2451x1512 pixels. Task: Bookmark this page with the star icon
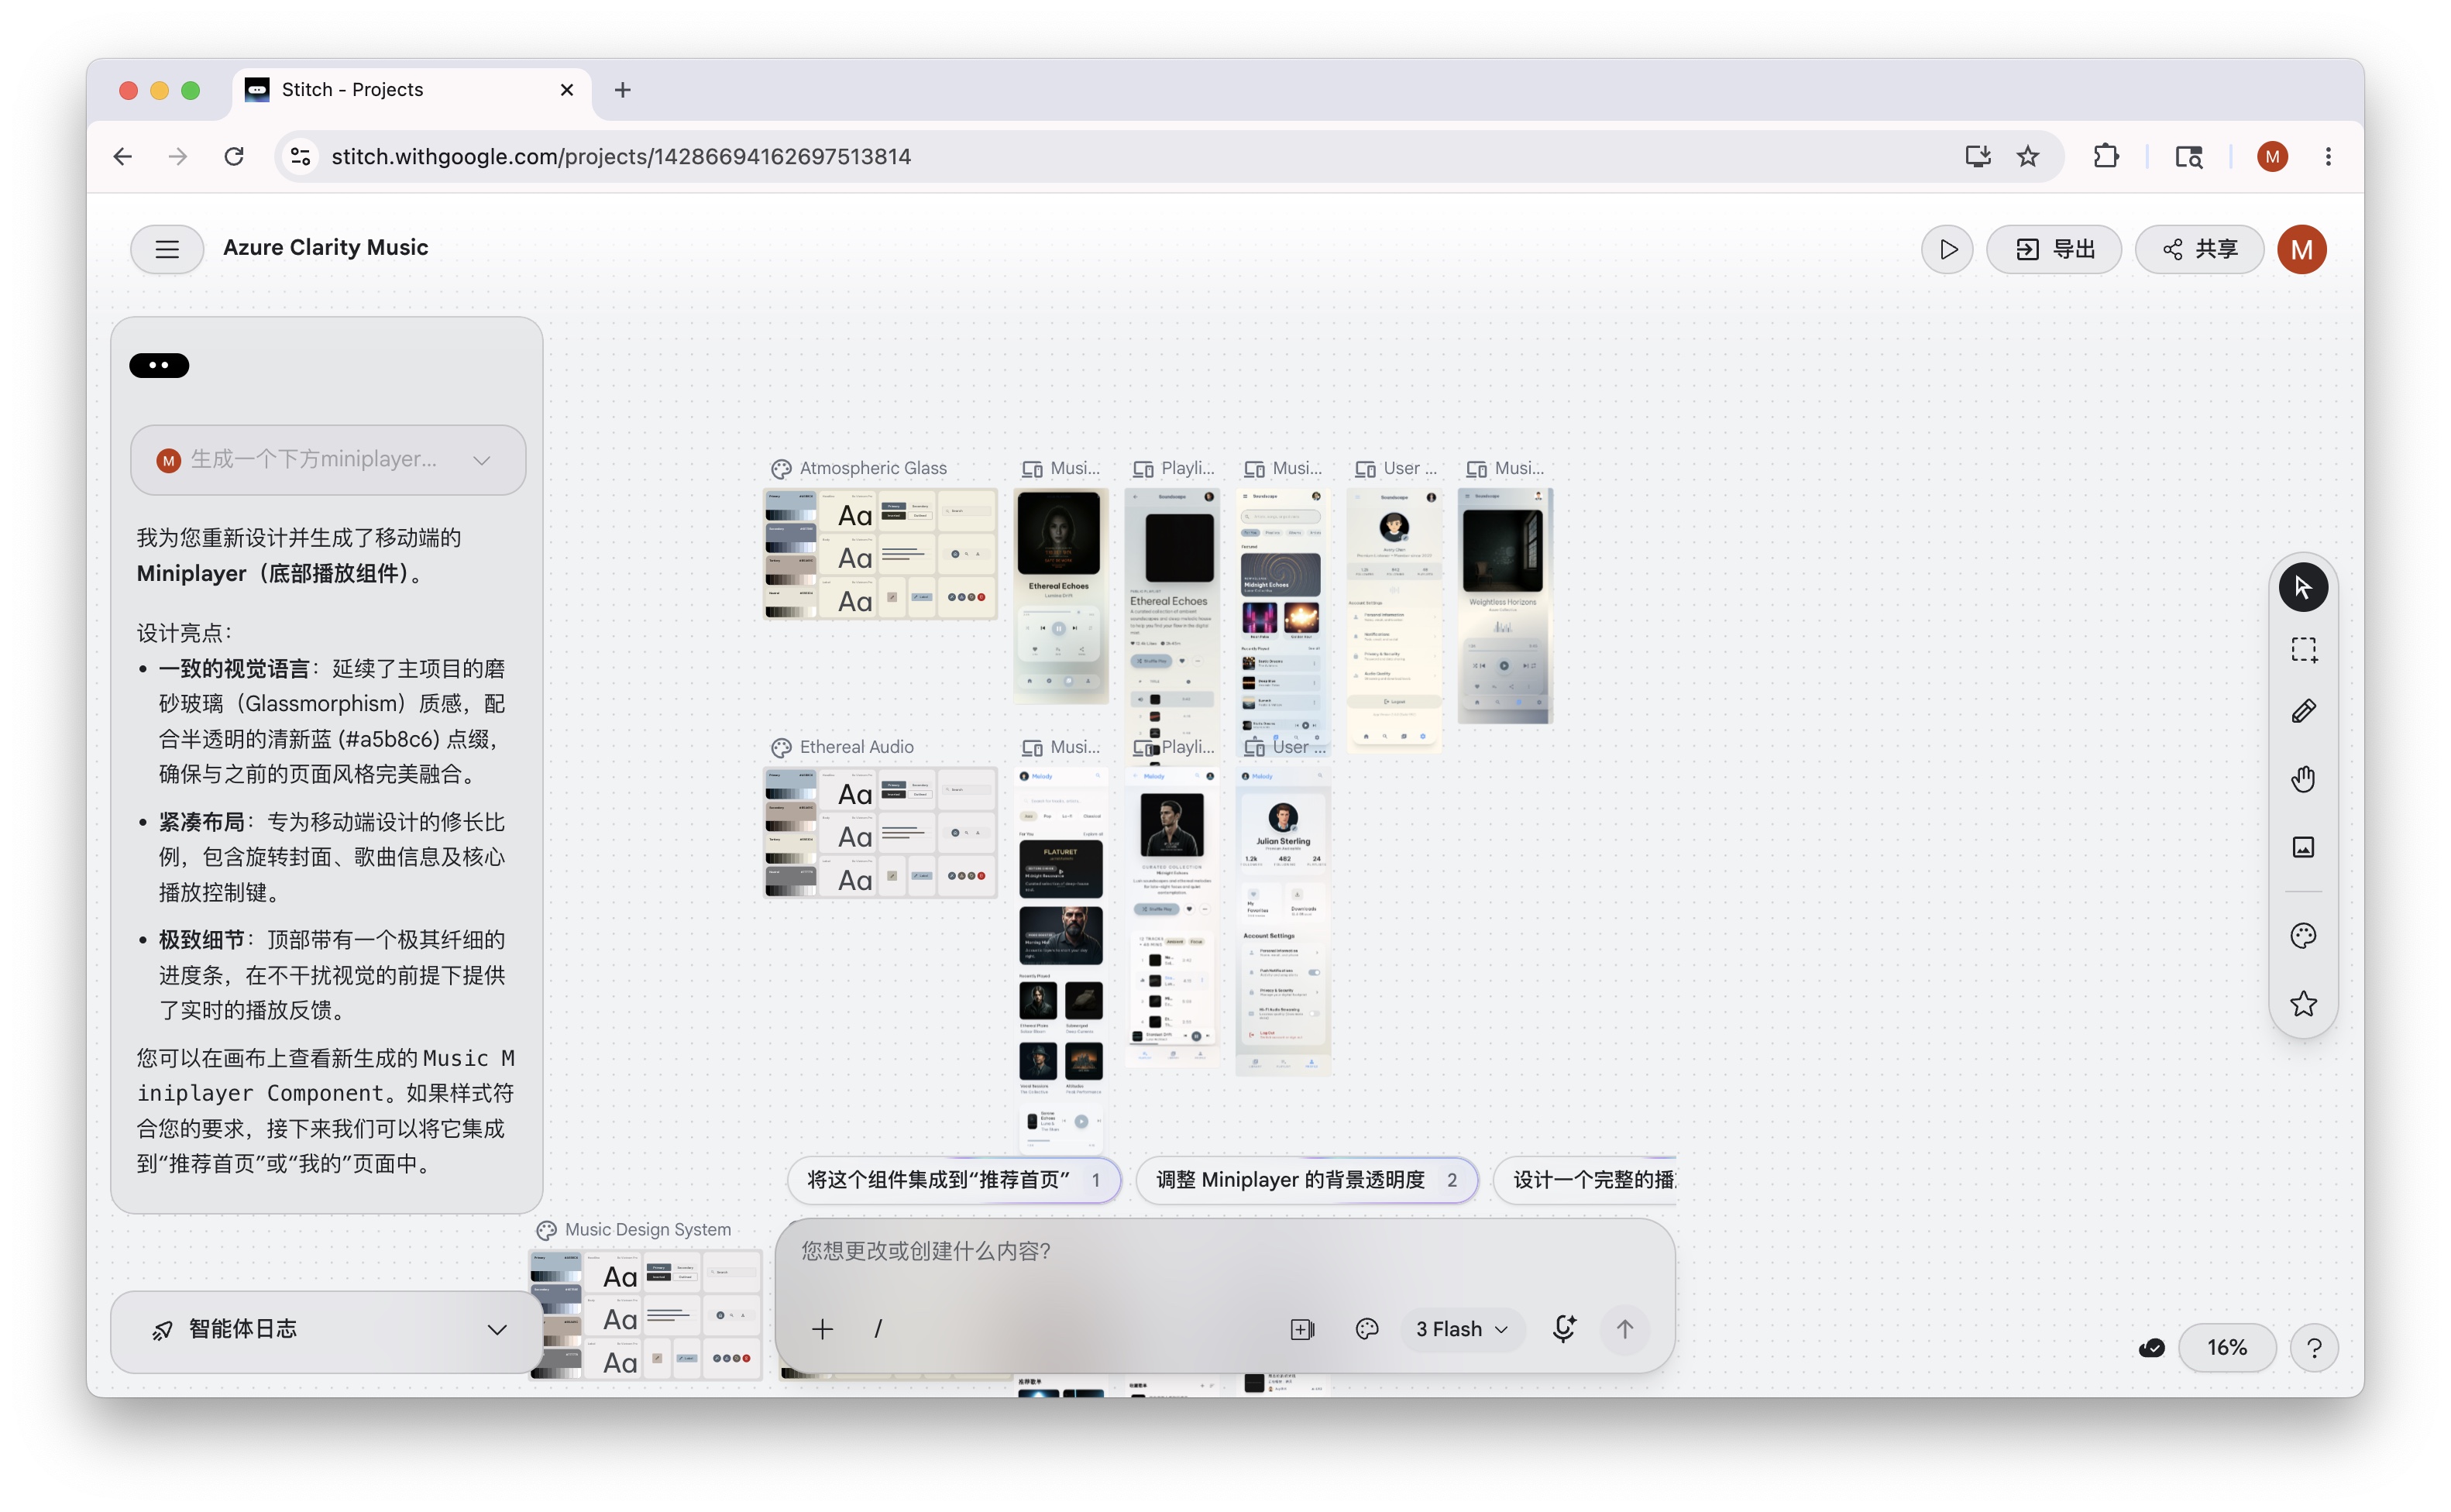point(2027,156)
